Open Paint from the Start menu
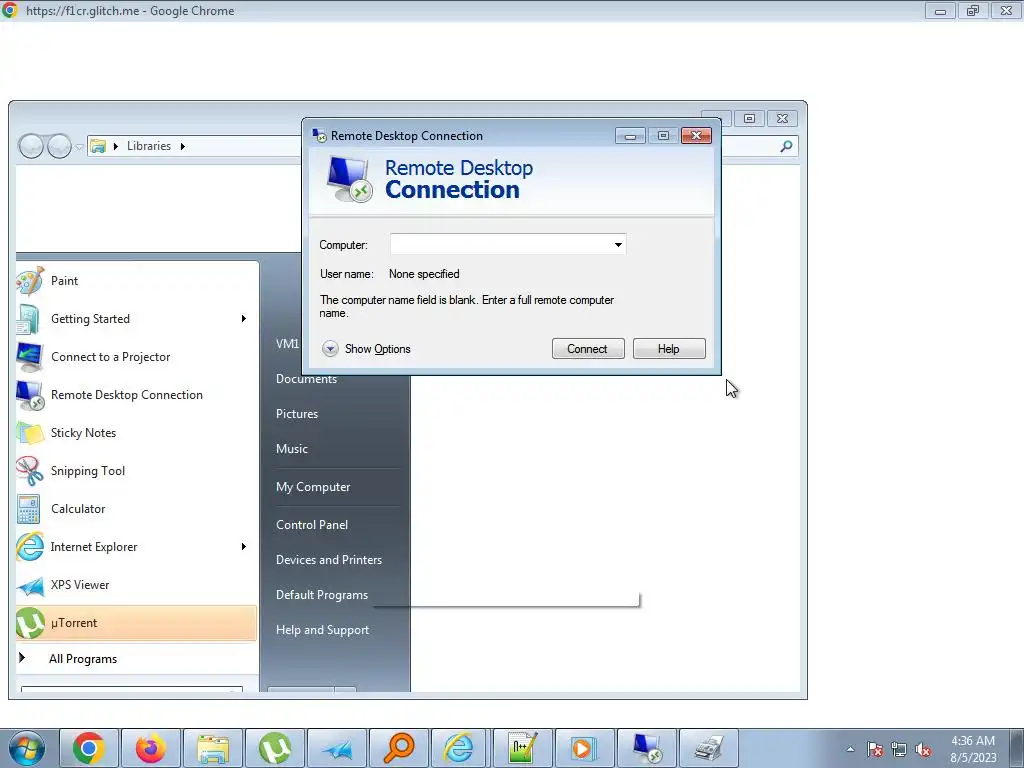The height and width of the screenshot is (768, 1024). tap(136, 281)
